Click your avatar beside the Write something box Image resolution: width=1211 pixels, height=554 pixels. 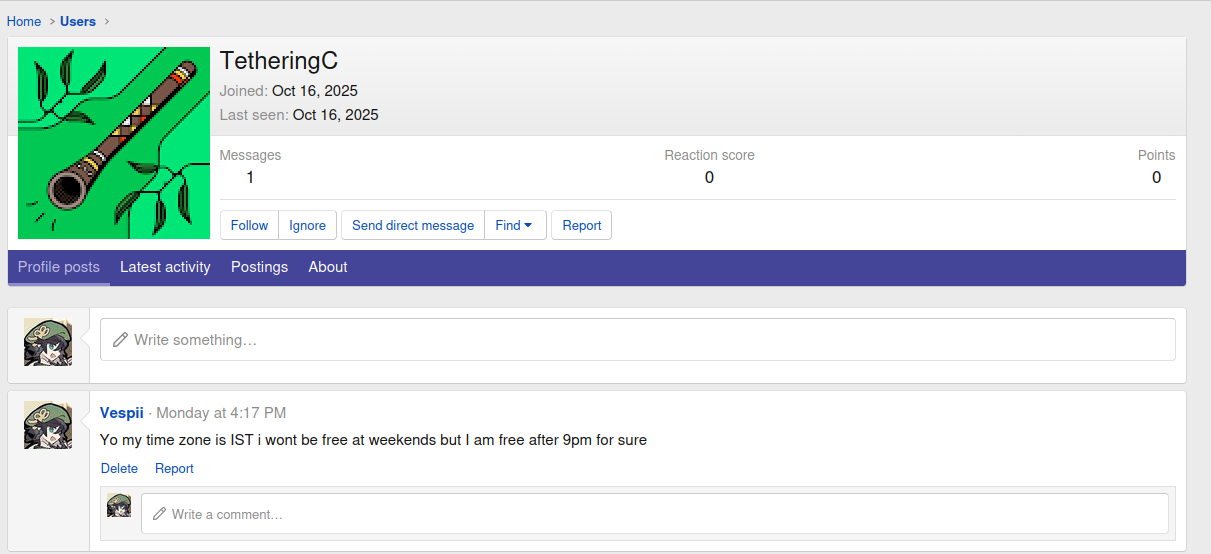pos(48,343)
